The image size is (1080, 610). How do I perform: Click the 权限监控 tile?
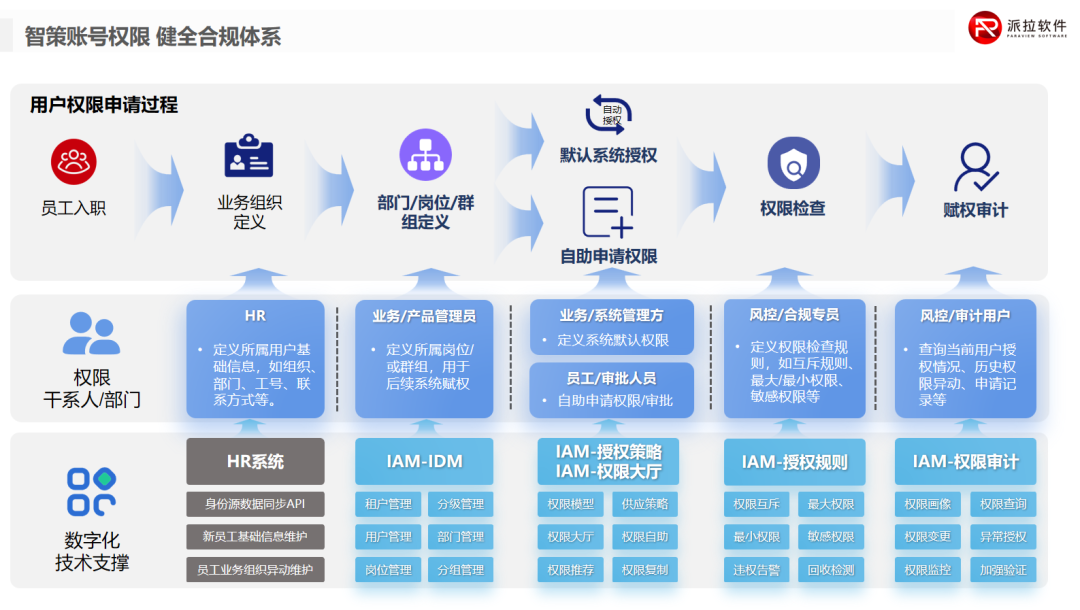[x=928, y=570]
